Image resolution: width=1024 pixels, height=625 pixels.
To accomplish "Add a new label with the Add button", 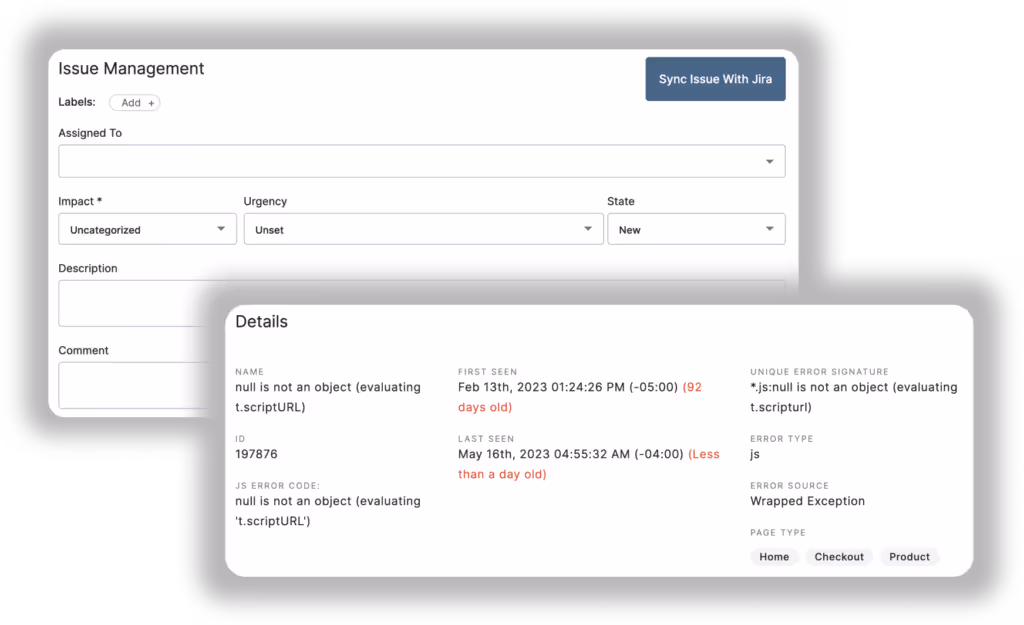I will (x=134, y=102).
